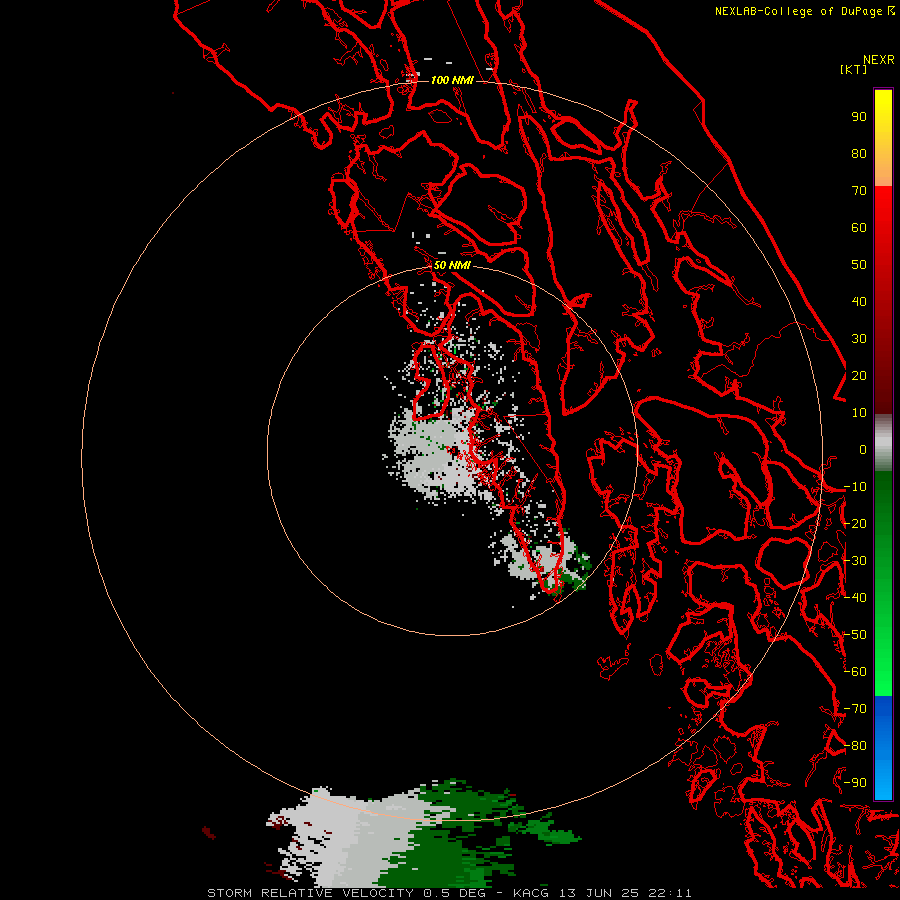The width and height of the screenshot is (900, 900).
Task: Click the -20 tick label on velocity scale
Action: click(x=855, y=523)
